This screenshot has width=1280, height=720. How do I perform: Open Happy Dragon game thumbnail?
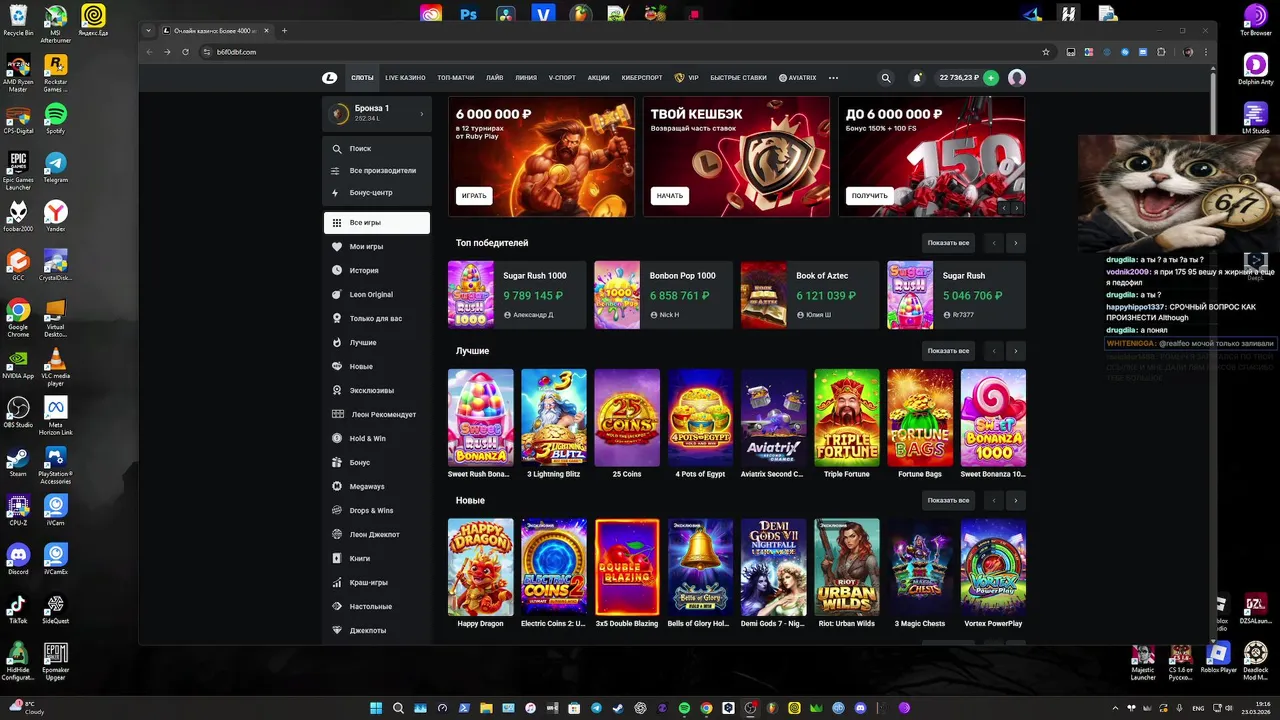(x=481, y=566)
